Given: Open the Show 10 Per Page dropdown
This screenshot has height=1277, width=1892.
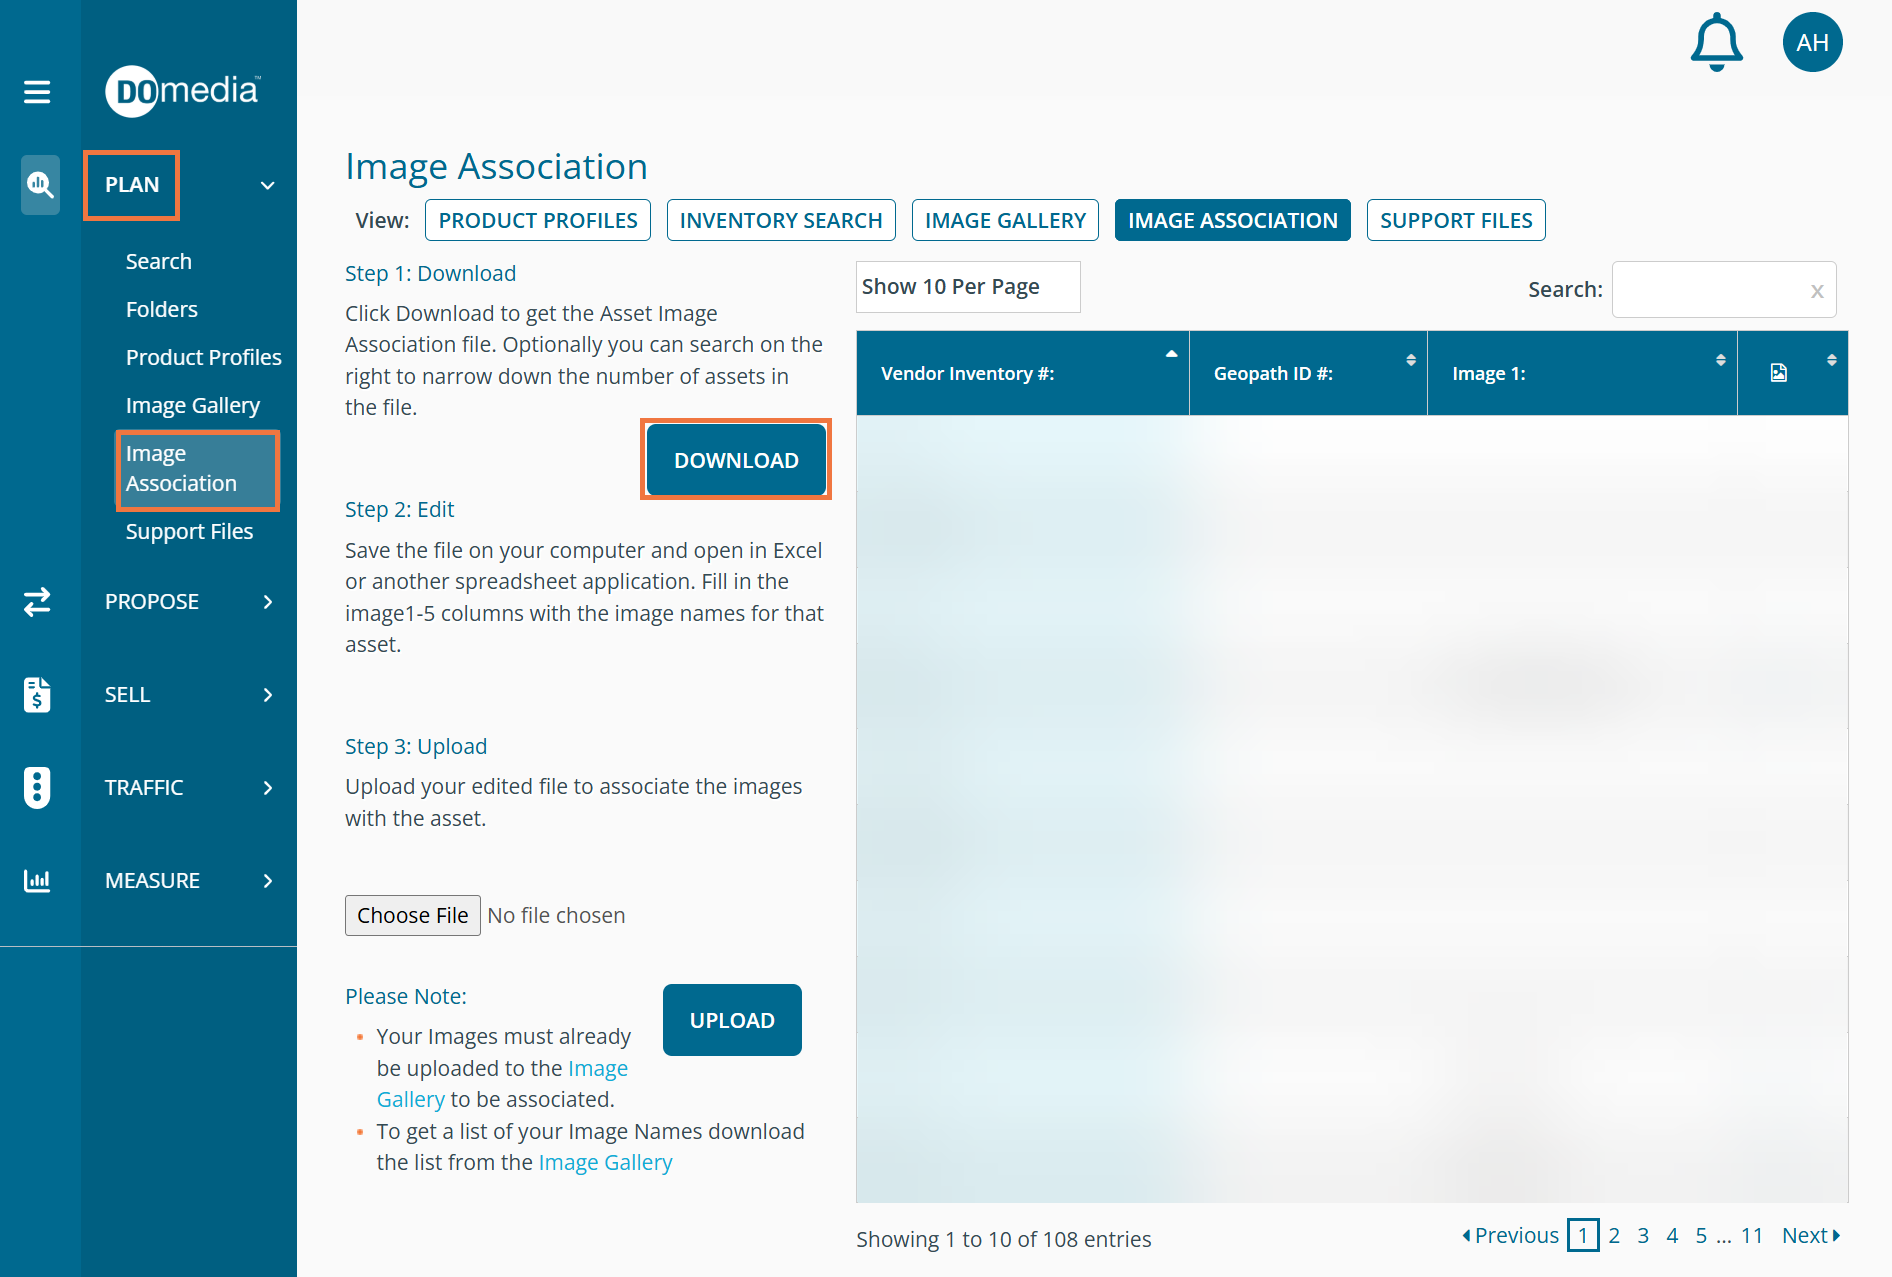Looking at the screenshot, I should pyautogui.click(x=967, y=287).
